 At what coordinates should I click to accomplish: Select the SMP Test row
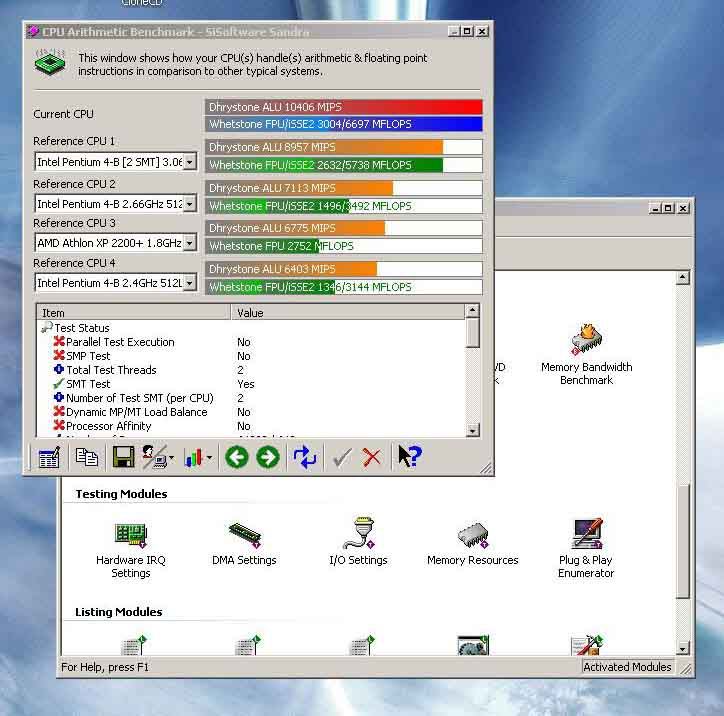pyautogui.click(x=252, y=356)
